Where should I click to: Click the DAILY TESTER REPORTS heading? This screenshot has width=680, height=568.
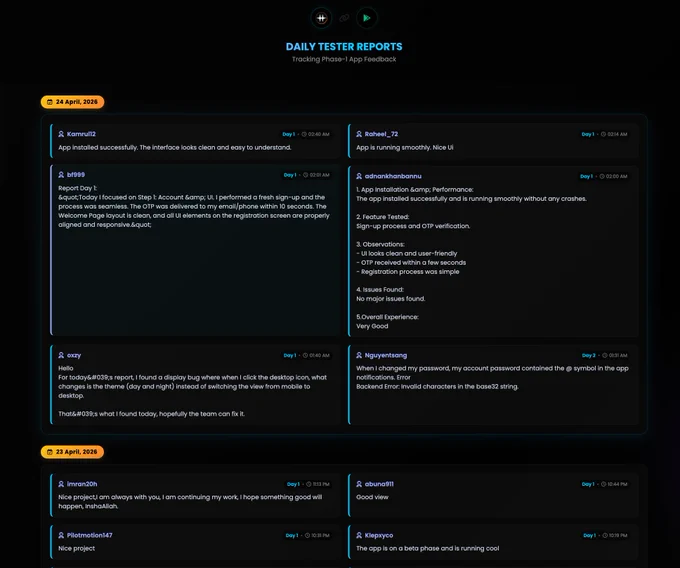(x=344, y=46)
